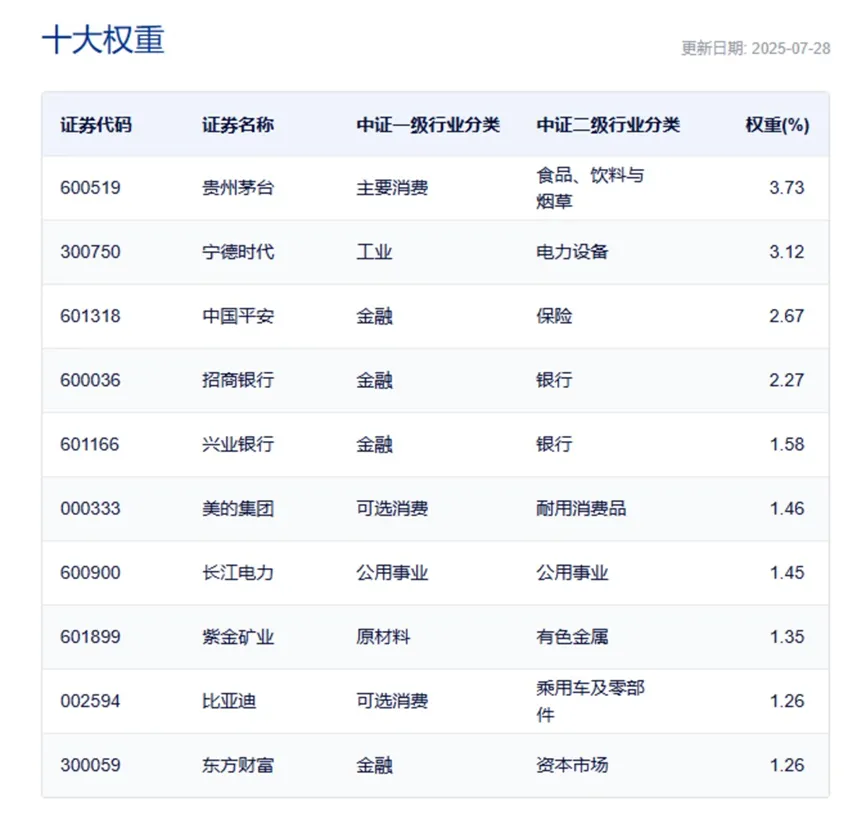Viewport: 866px width, 820px height.
Task: Select security code 601318
Action: click(x=90, y=316)
